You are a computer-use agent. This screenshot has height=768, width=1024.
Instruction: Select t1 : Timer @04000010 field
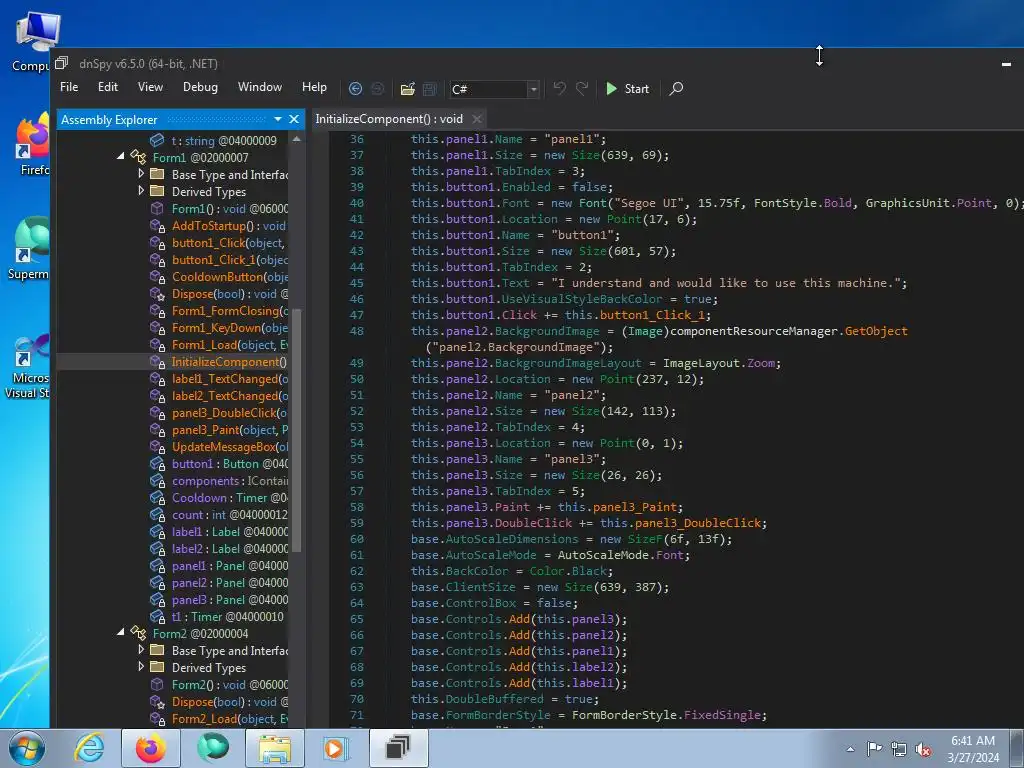[x=227, y=616]
